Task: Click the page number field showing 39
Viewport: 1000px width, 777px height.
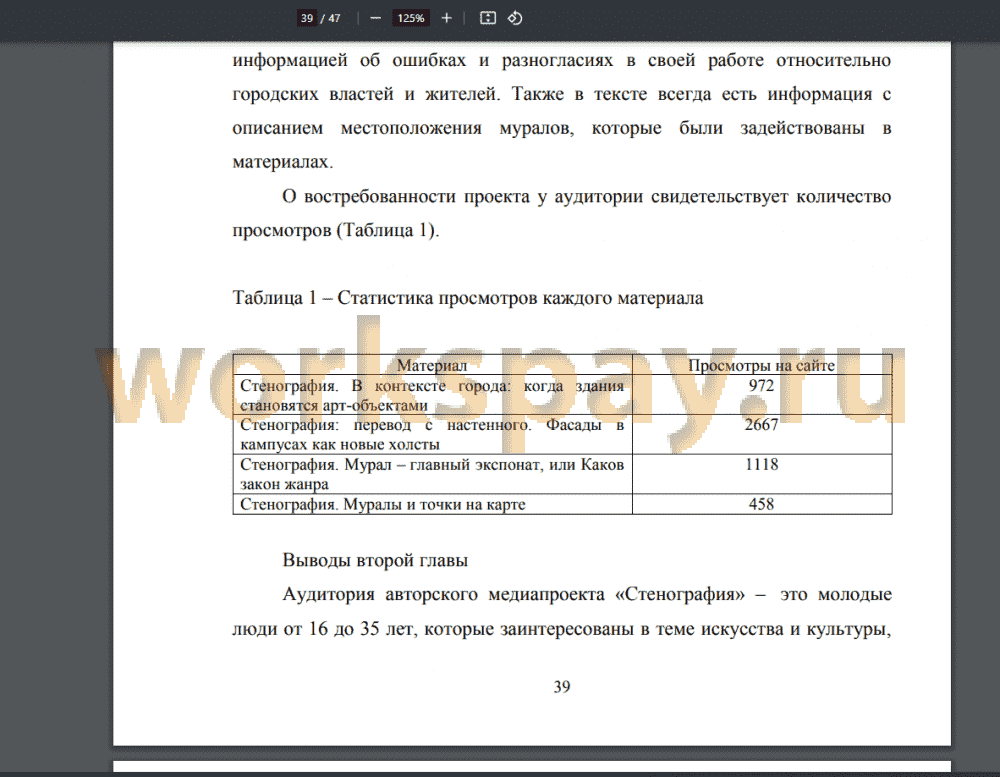Action: [x=307, y=18]
